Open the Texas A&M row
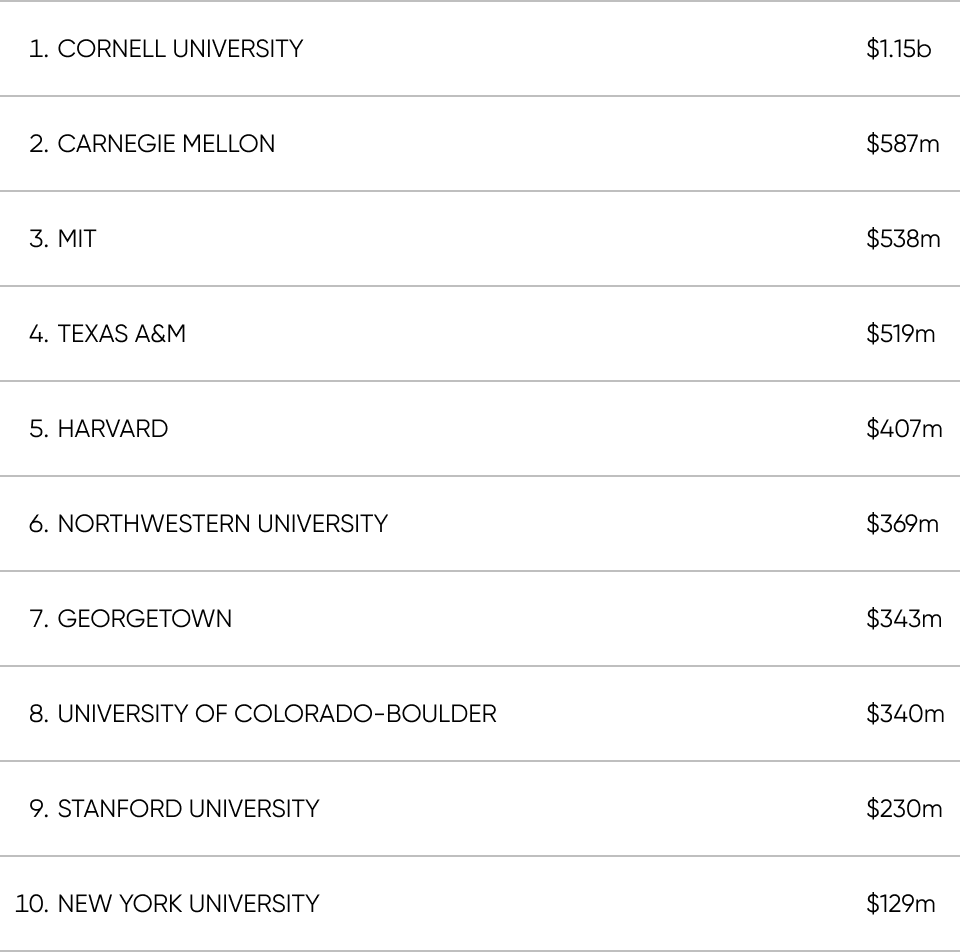 [x=480, y=333]
